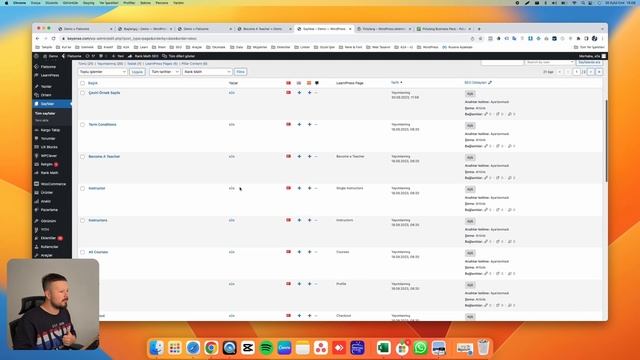This screenshot has height=360, width=640.
Task: Click the Tüm dilleri göster language switcher
Action: 178,56
